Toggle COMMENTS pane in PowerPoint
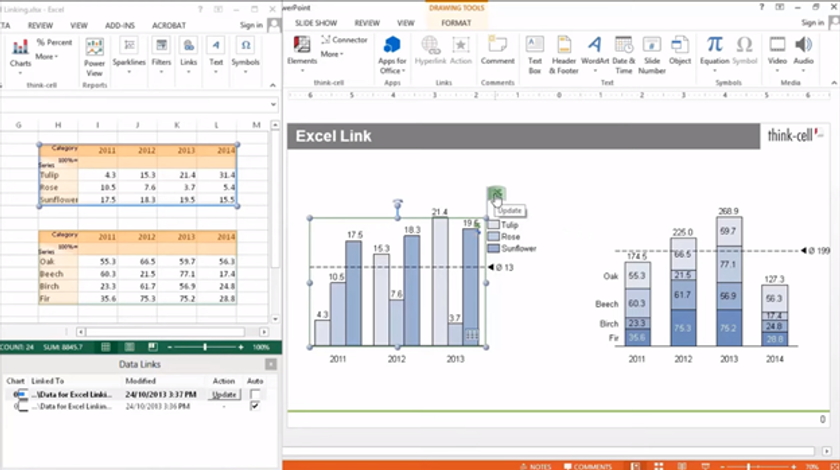 588,466
